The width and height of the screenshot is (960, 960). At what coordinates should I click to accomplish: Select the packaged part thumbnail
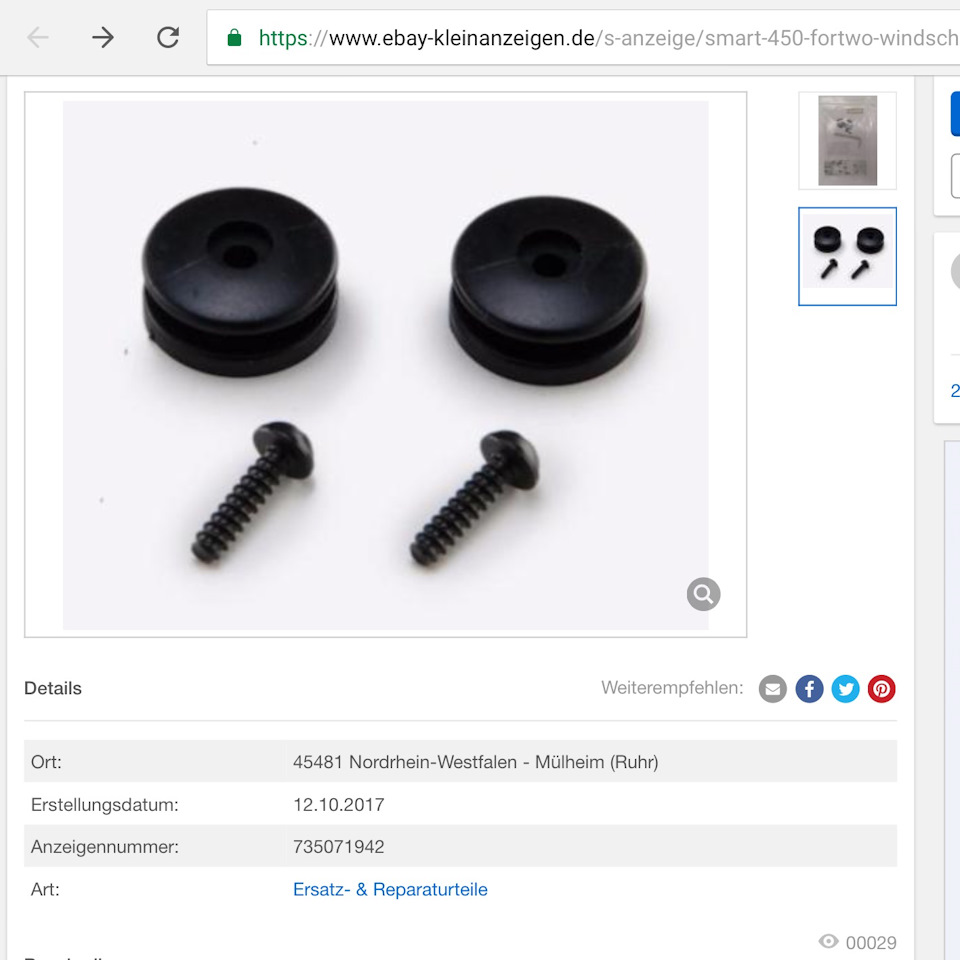pyautogui.click(x=847, y=141)
